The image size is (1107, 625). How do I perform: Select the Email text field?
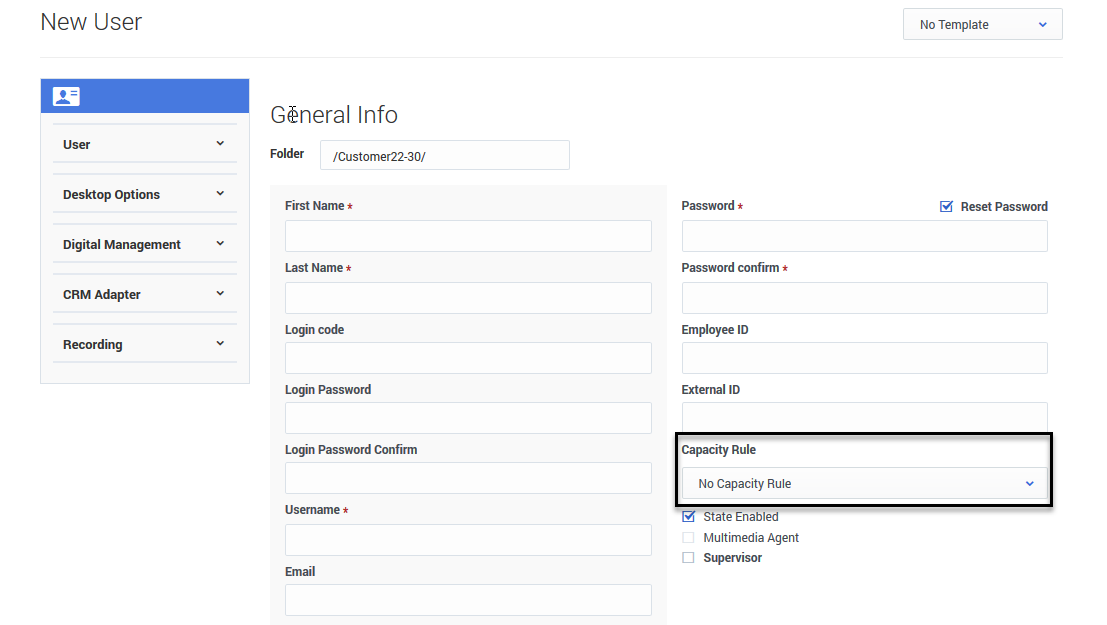coord(468,600)
